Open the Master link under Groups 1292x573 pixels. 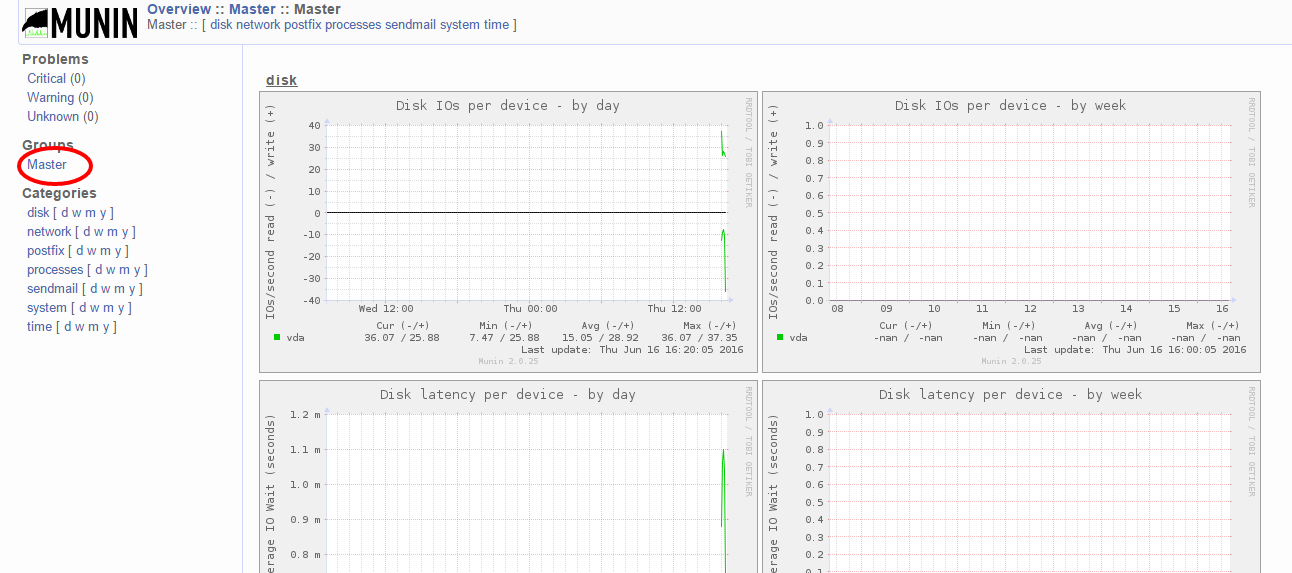coord(47,165)
